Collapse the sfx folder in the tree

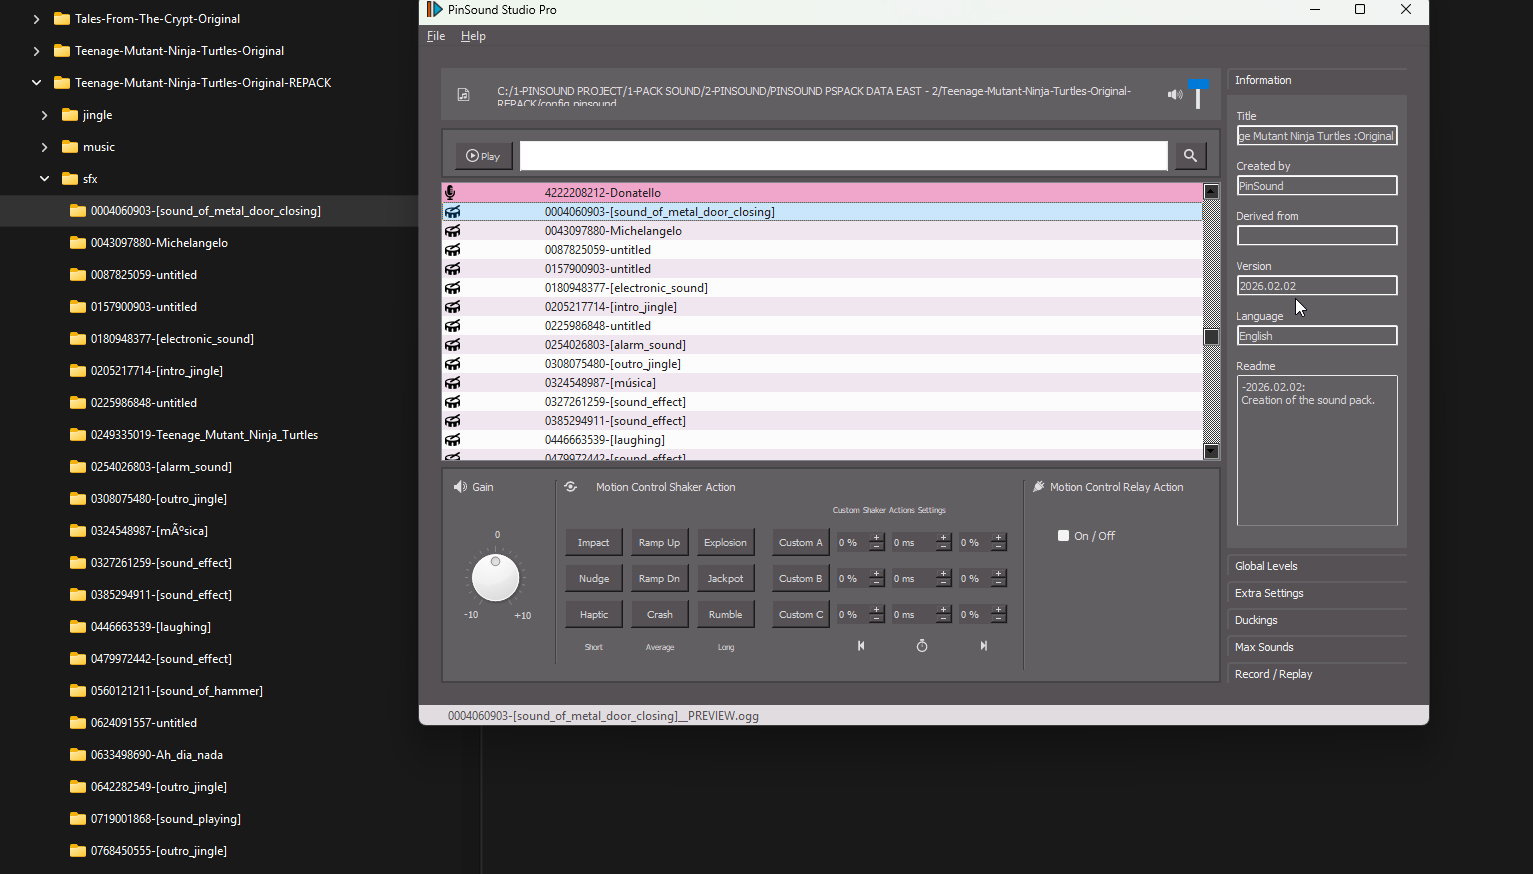[x=44, y=179]
